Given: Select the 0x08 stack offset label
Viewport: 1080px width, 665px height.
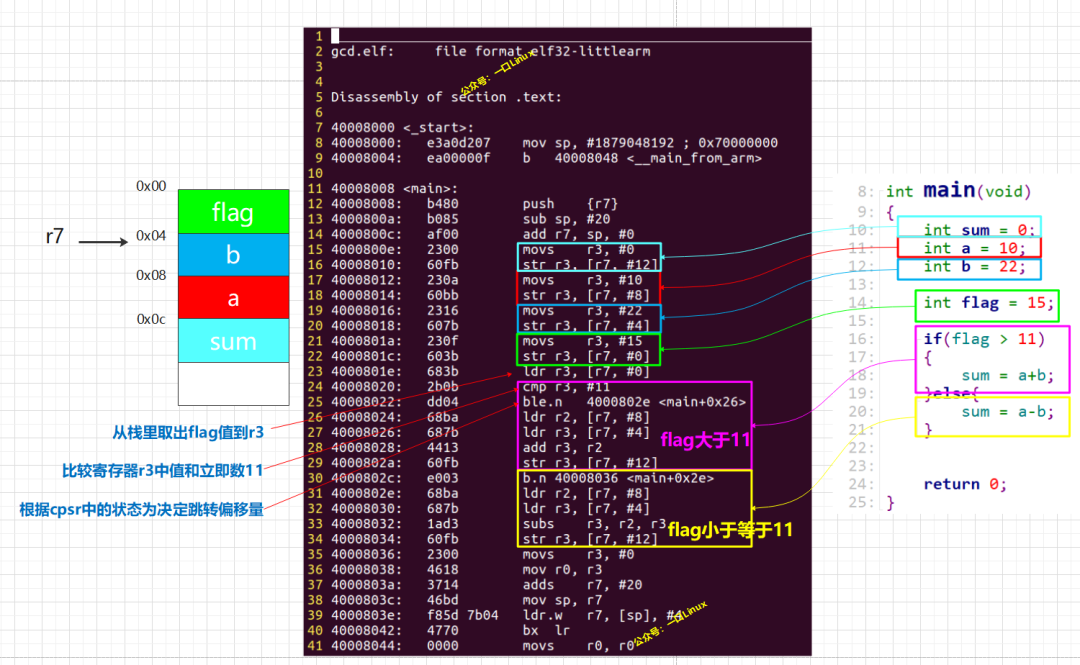Looking at the screenshot, I should pyautogui.click(x=151, y=276).
